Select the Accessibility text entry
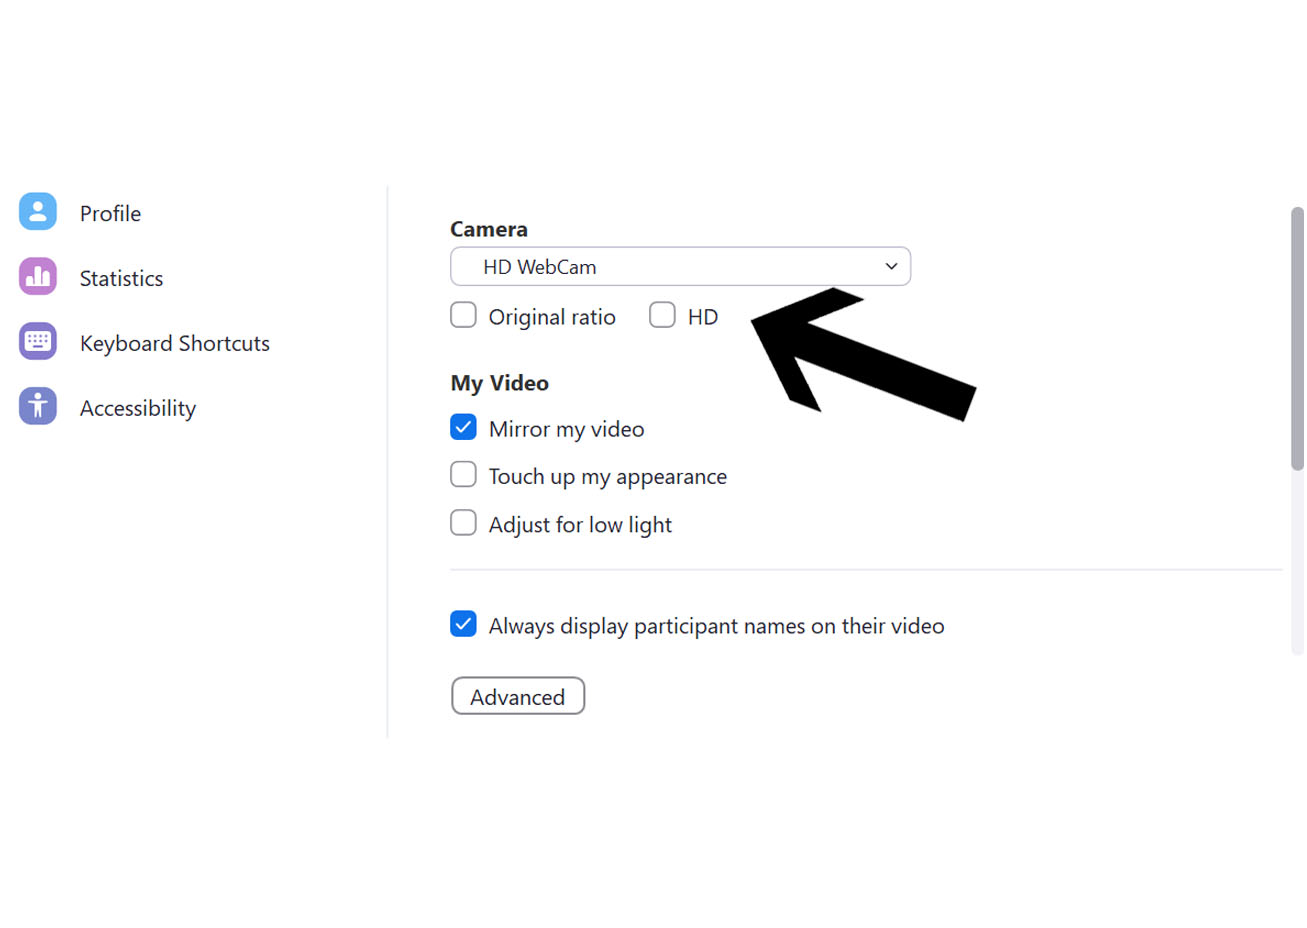This screenshot has width=1307, height=928. [x=138, y=409]
